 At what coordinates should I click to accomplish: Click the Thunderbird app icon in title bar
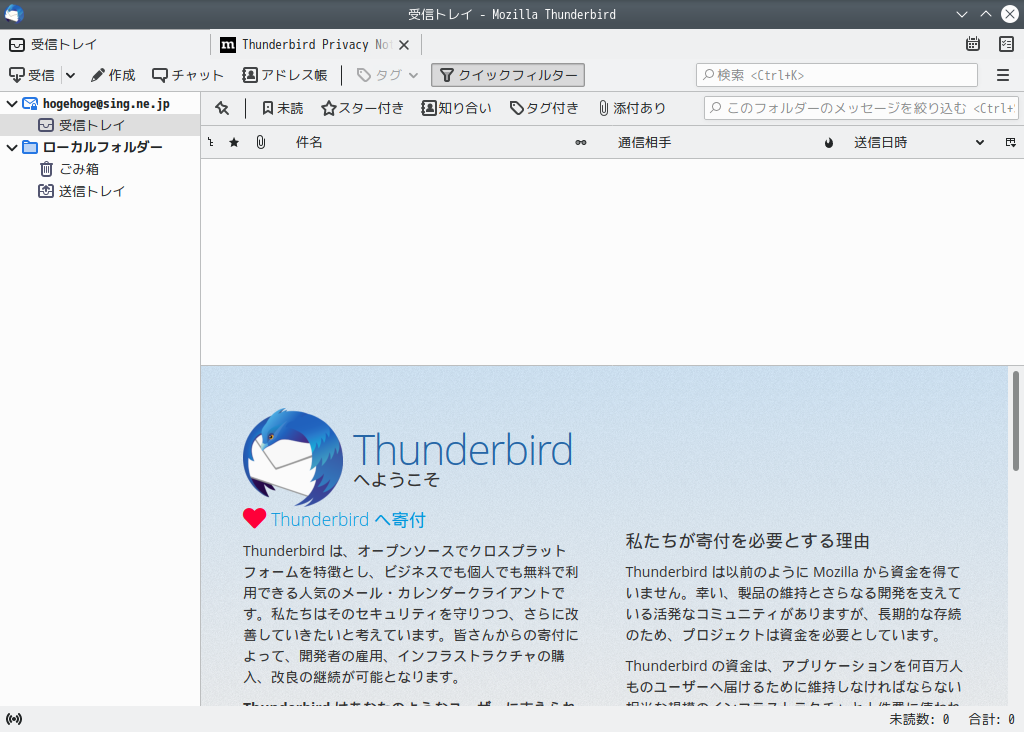click(14, 14)
